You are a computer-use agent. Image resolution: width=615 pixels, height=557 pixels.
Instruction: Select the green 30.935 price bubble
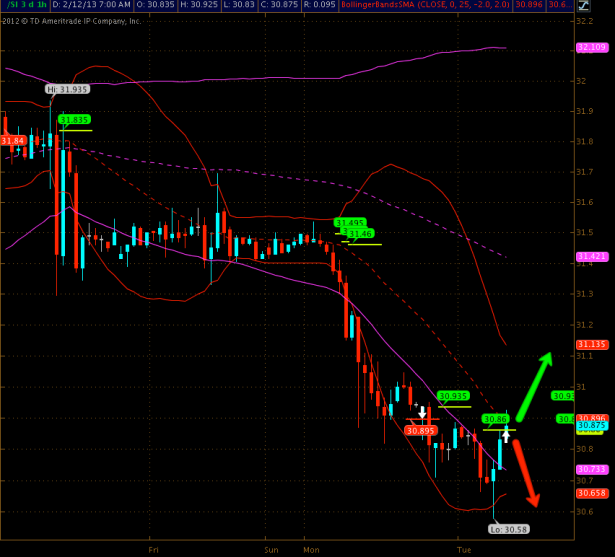(454, 396)
